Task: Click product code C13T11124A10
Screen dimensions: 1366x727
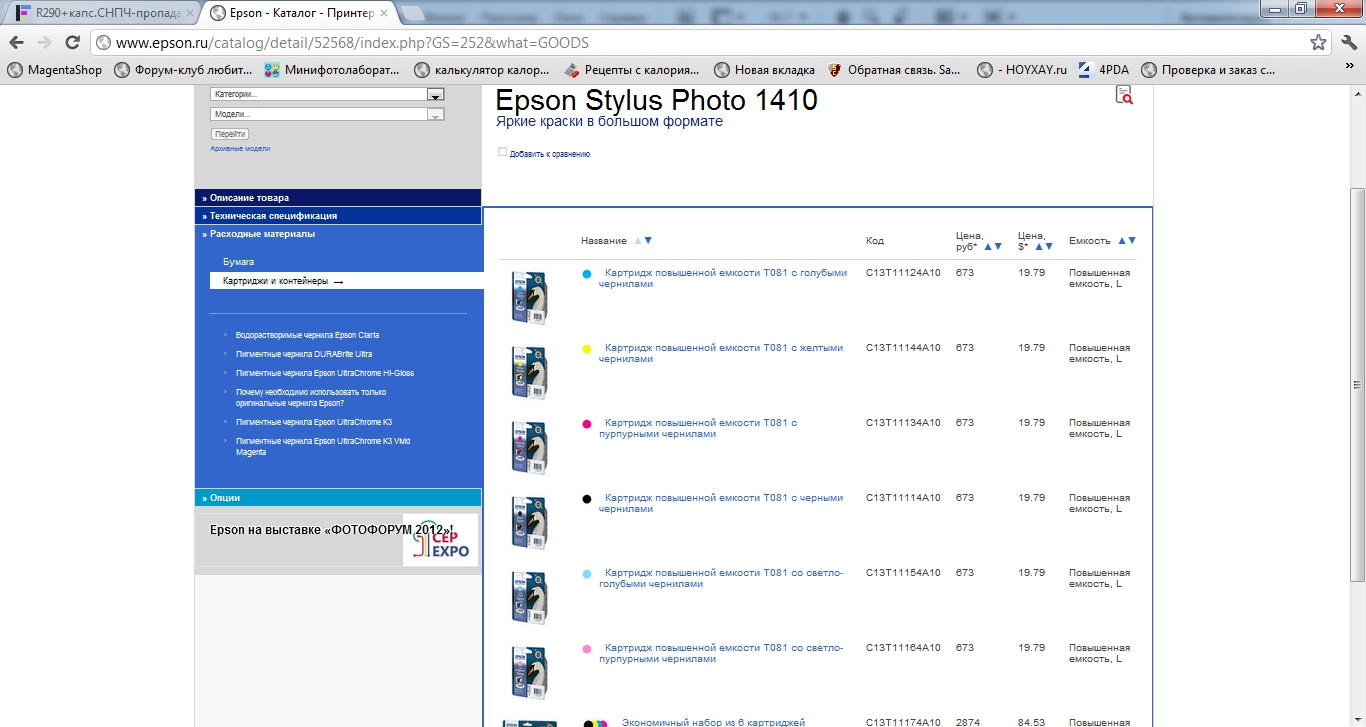Action: (903, 273)
